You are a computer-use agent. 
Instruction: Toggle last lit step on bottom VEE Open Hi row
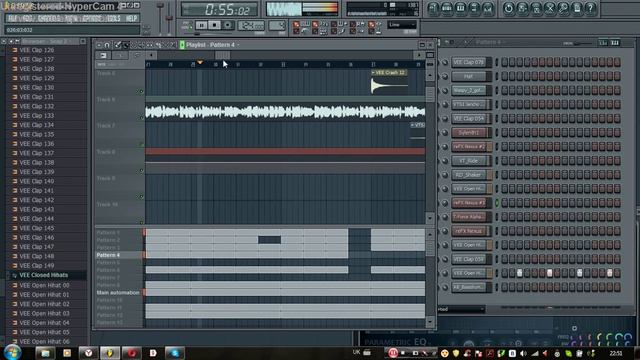[610, 273]
